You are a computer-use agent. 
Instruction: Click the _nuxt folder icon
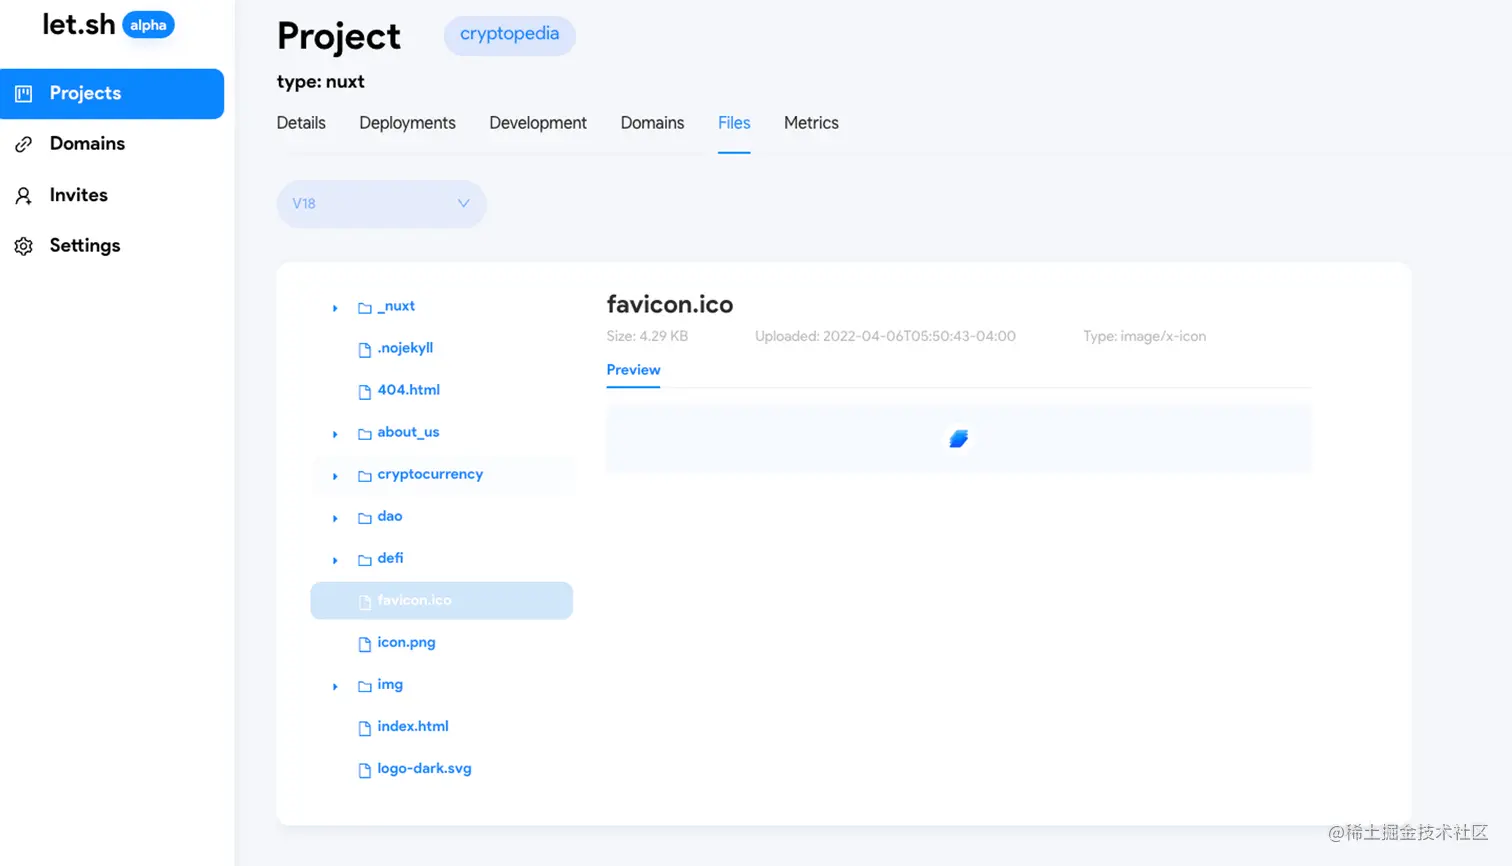point(365,308)
